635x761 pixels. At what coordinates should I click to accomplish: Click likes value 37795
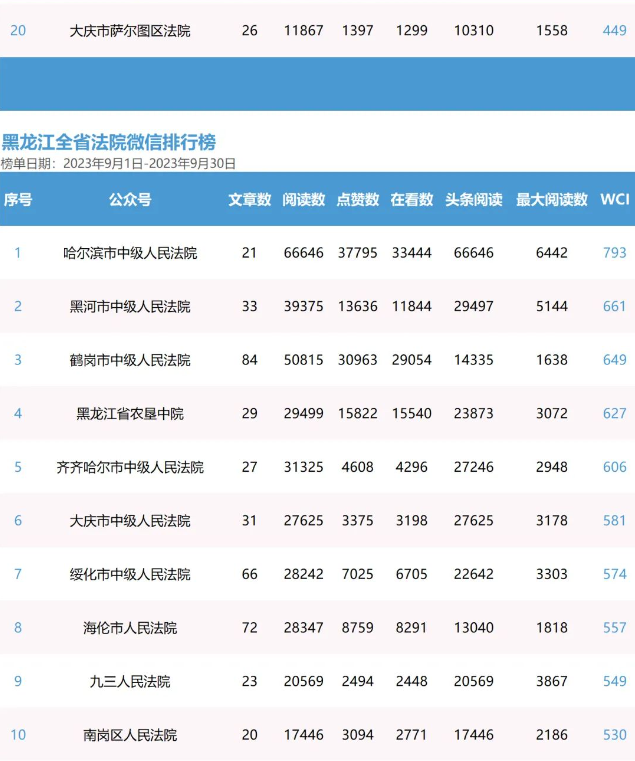tap(357, 253)
